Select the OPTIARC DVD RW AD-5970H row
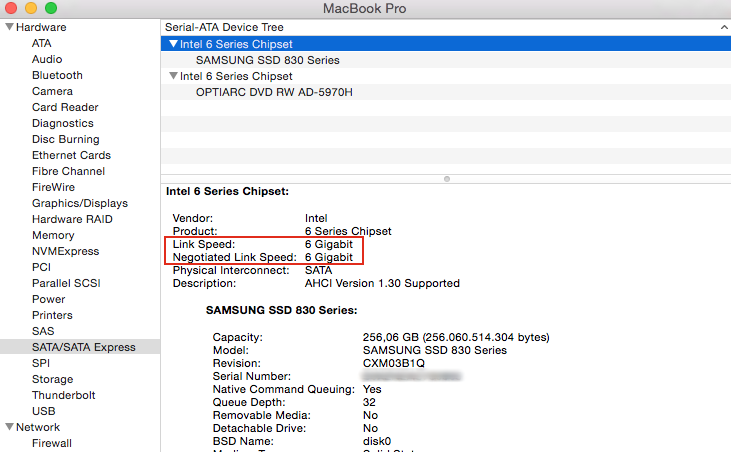This screenshot has width=731, height=452. pyautogui.click(x=446, y=92)
